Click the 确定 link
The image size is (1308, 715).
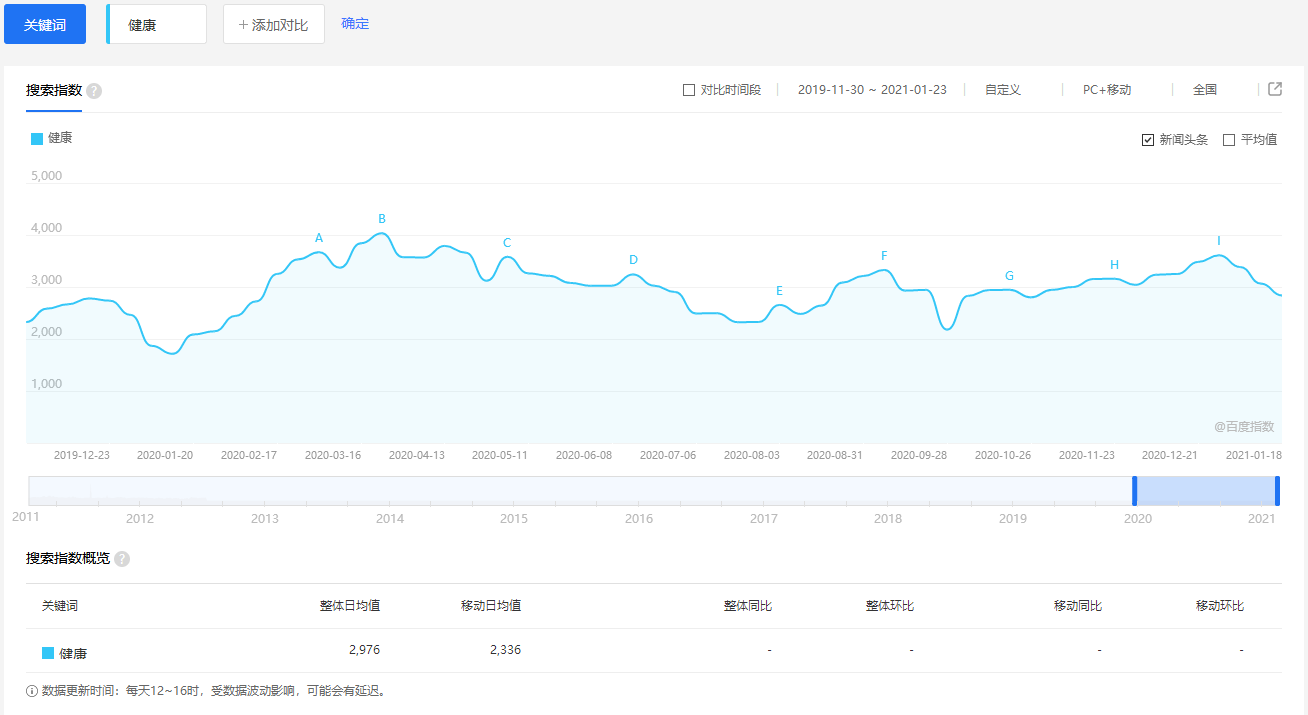[355, 23]
